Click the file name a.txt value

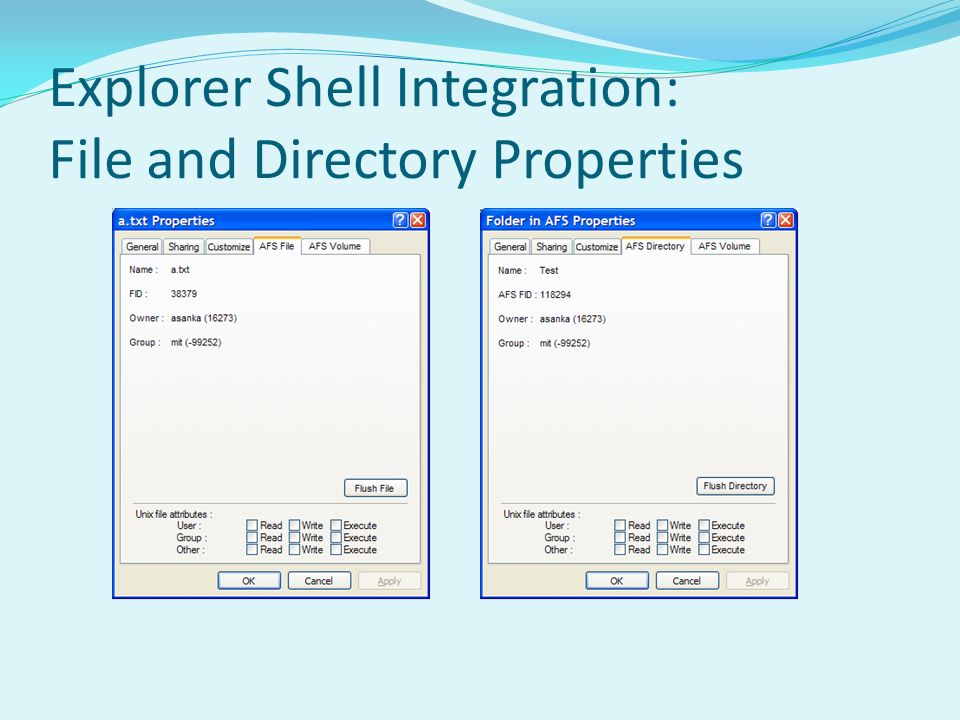coord(180,269)
